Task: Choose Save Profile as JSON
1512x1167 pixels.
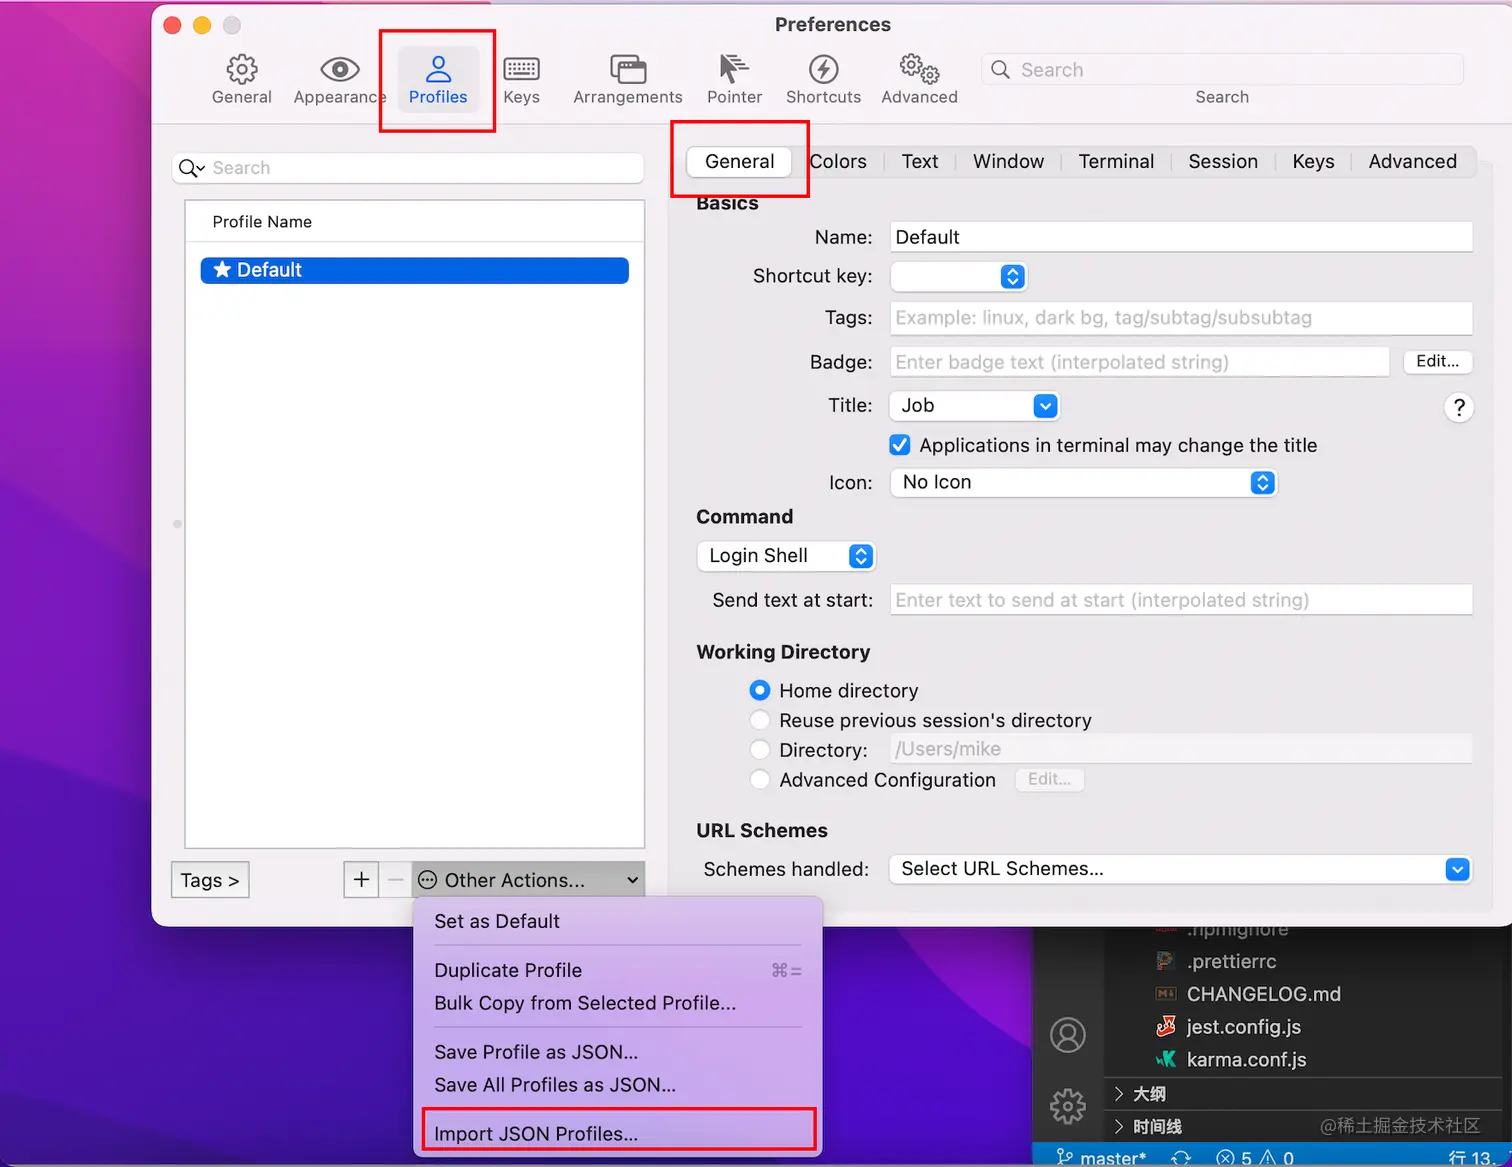Action: [x=618, y=1052]
